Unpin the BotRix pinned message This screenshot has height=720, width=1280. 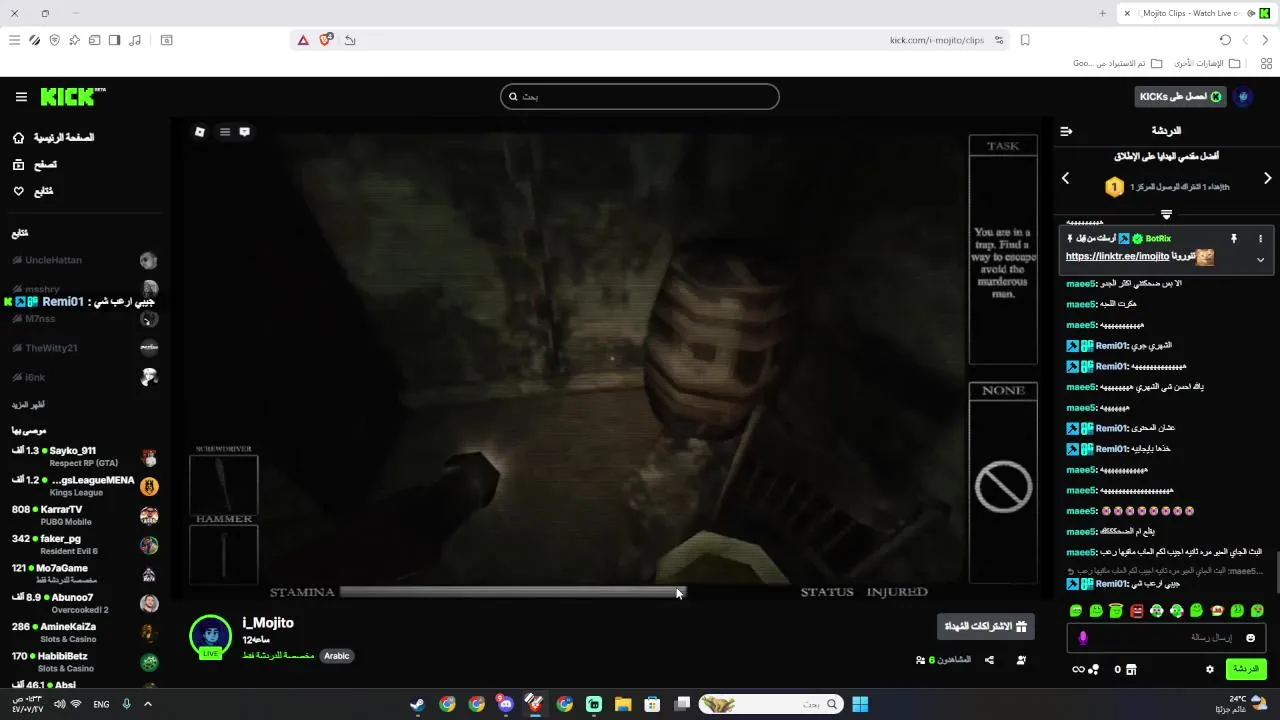1234,239
